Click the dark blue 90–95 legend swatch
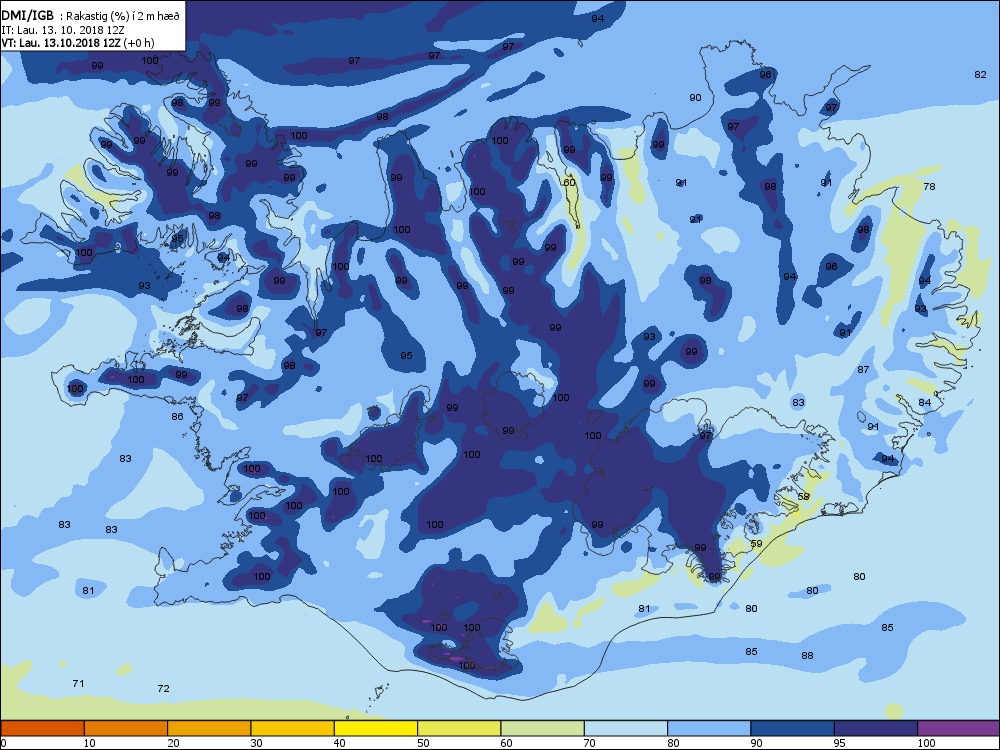 click(793, 728)
